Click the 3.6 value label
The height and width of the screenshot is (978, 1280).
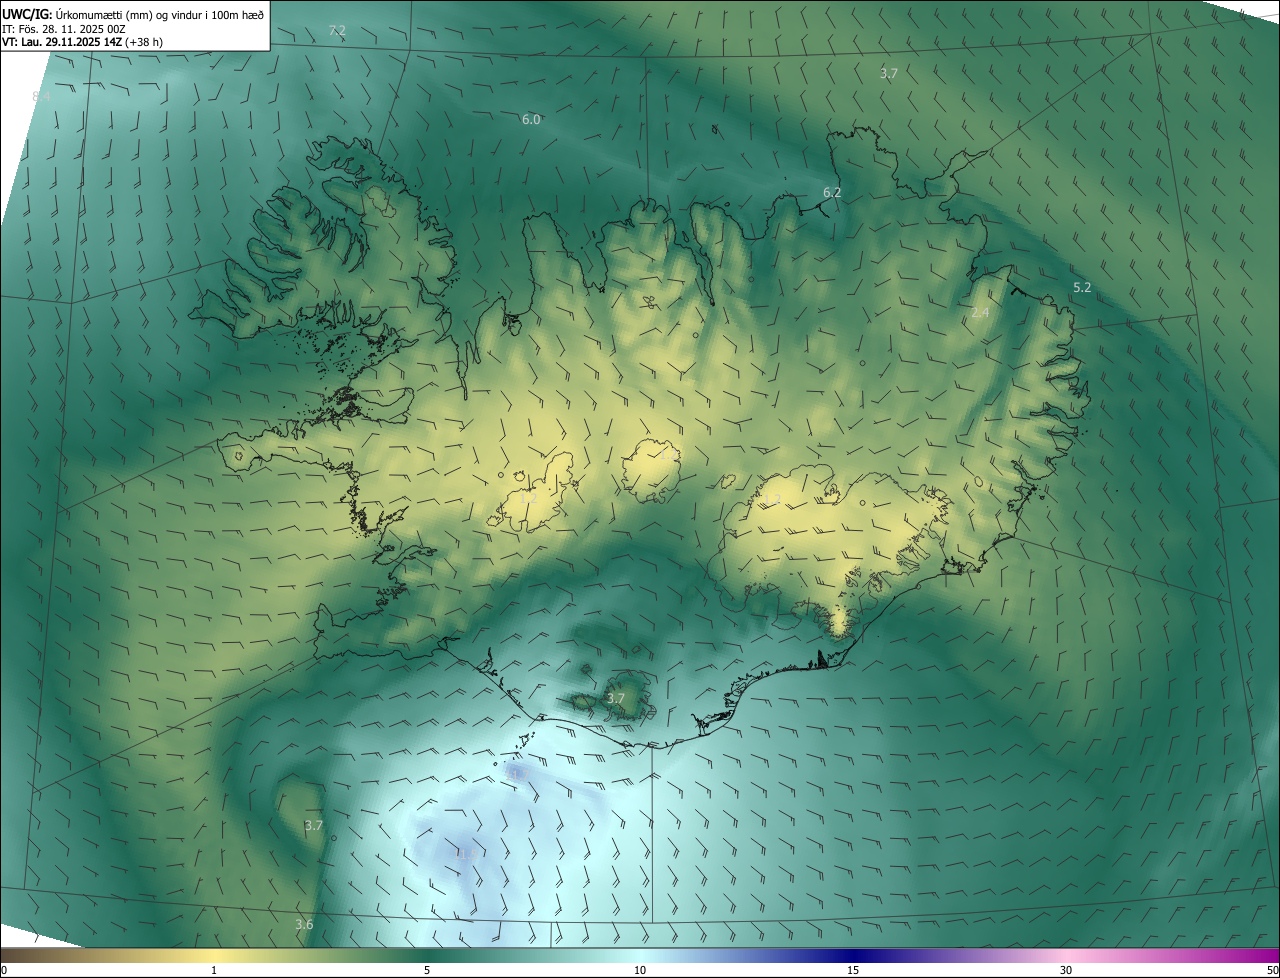coord(304,924)
